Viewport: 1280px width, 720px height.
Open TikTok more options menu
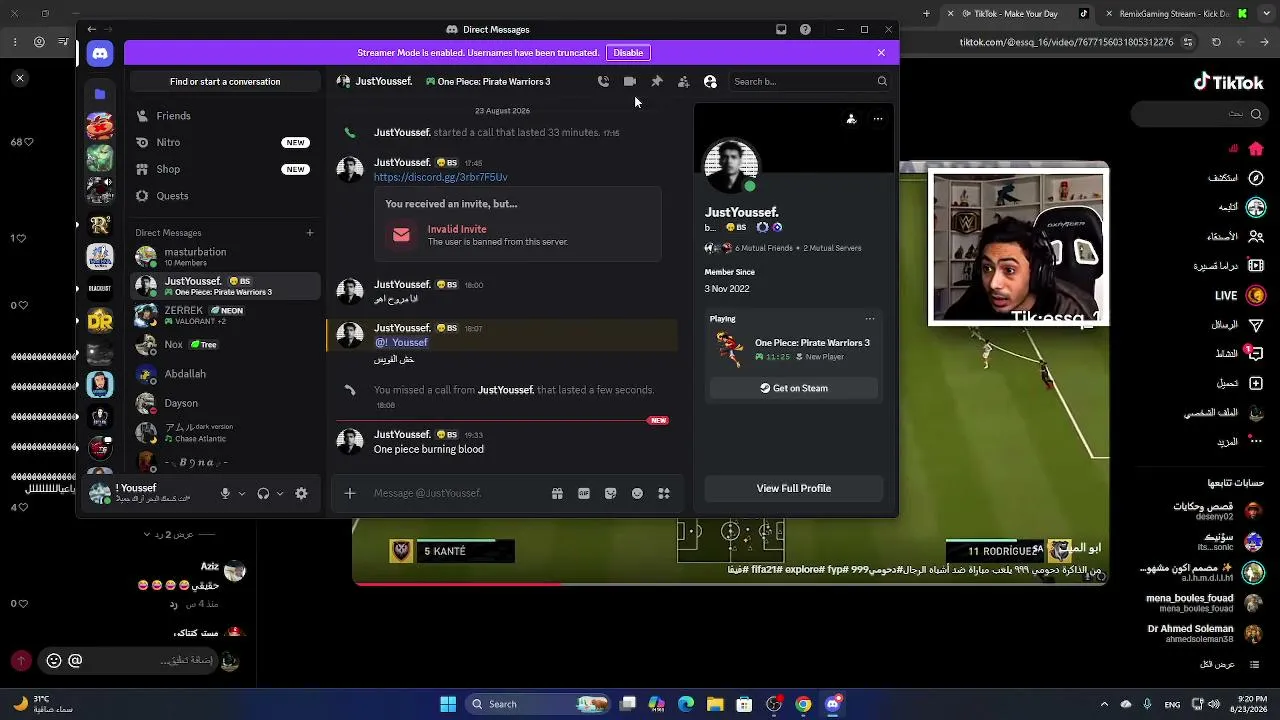click(x=1241, y=442)
